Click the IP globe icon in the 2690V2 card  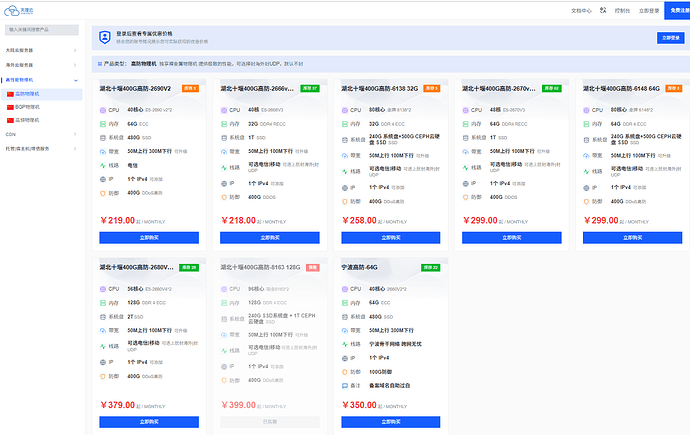point(103,179)
